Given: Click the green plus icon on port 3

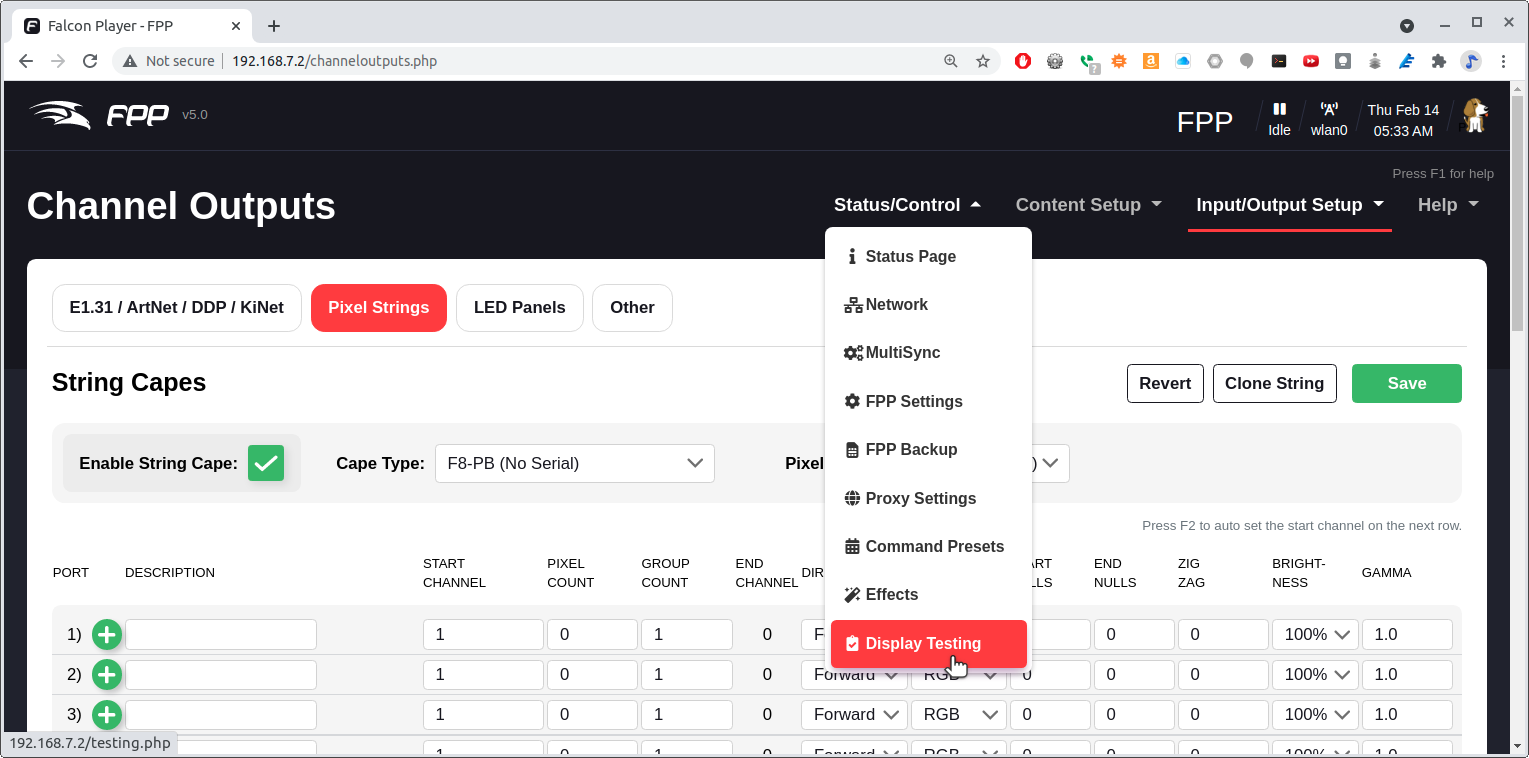Looking at the screenshot, I should coord(107,715).
